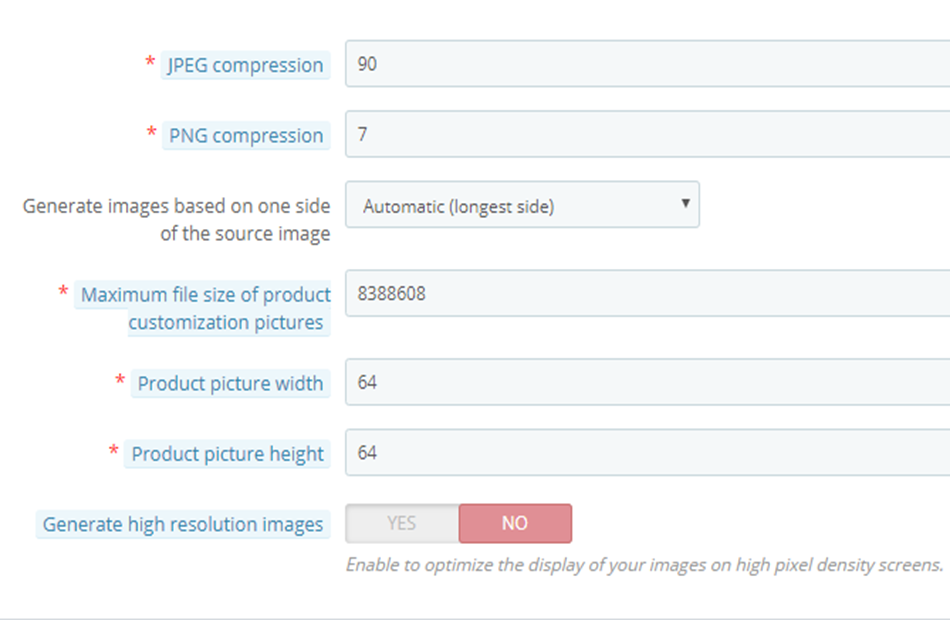Click the Generate images based on one side label

(176, 219)
